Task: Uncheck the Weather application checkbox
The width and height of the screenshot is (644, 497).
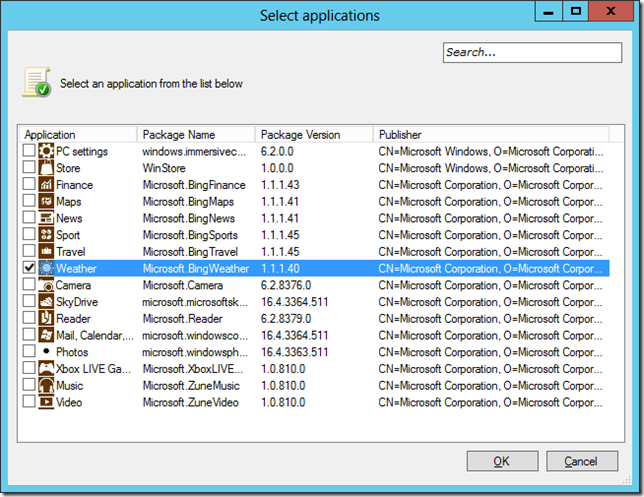Action: tap(29, 268)
